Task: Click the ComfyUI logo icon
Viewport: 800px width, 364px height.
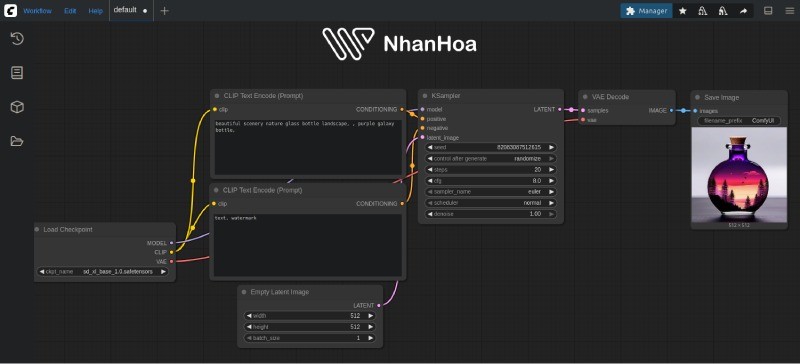Action: 10,11
